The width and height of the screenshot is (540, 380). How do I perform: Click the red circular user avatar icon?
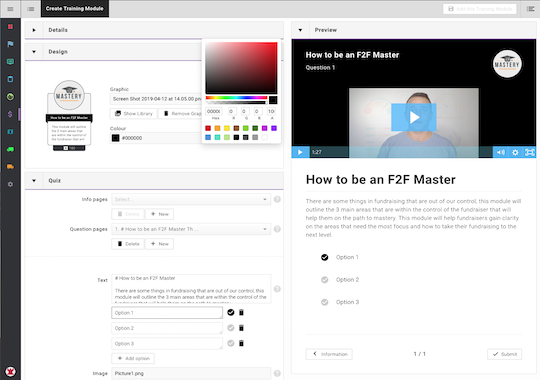(10, 371)
